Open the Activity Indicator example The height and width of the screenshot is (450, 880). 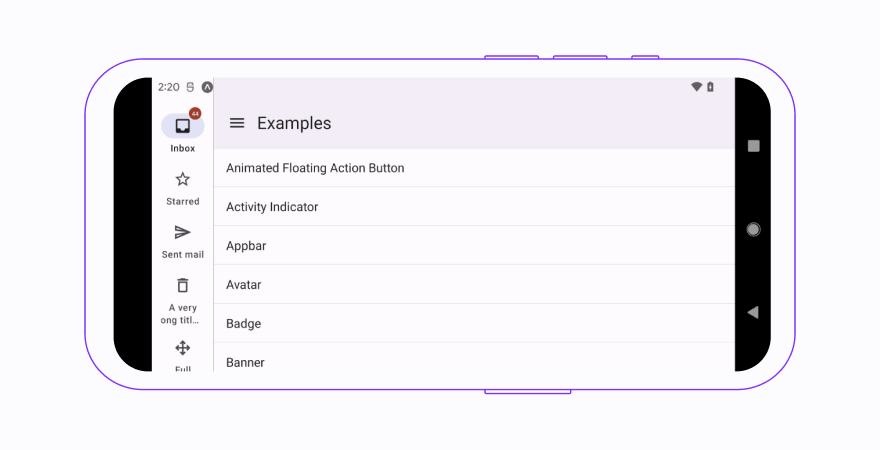point(272,207)
